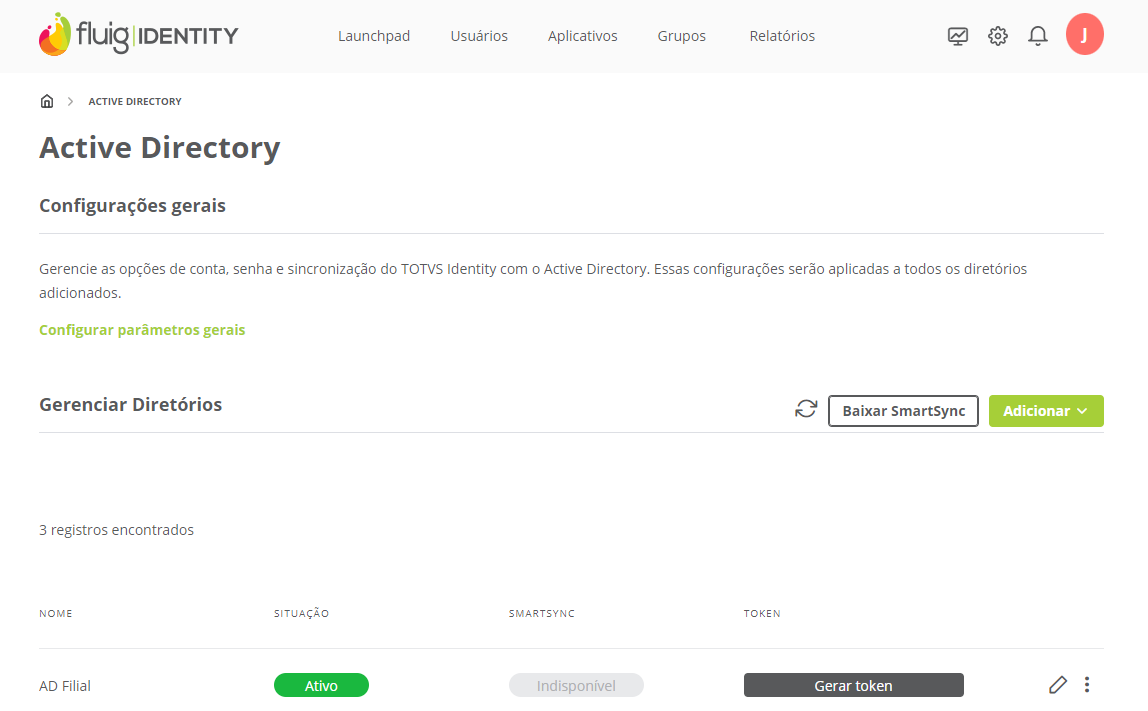
Task: Click Configurar parâmetros gerais link
Action: (142, 330)
